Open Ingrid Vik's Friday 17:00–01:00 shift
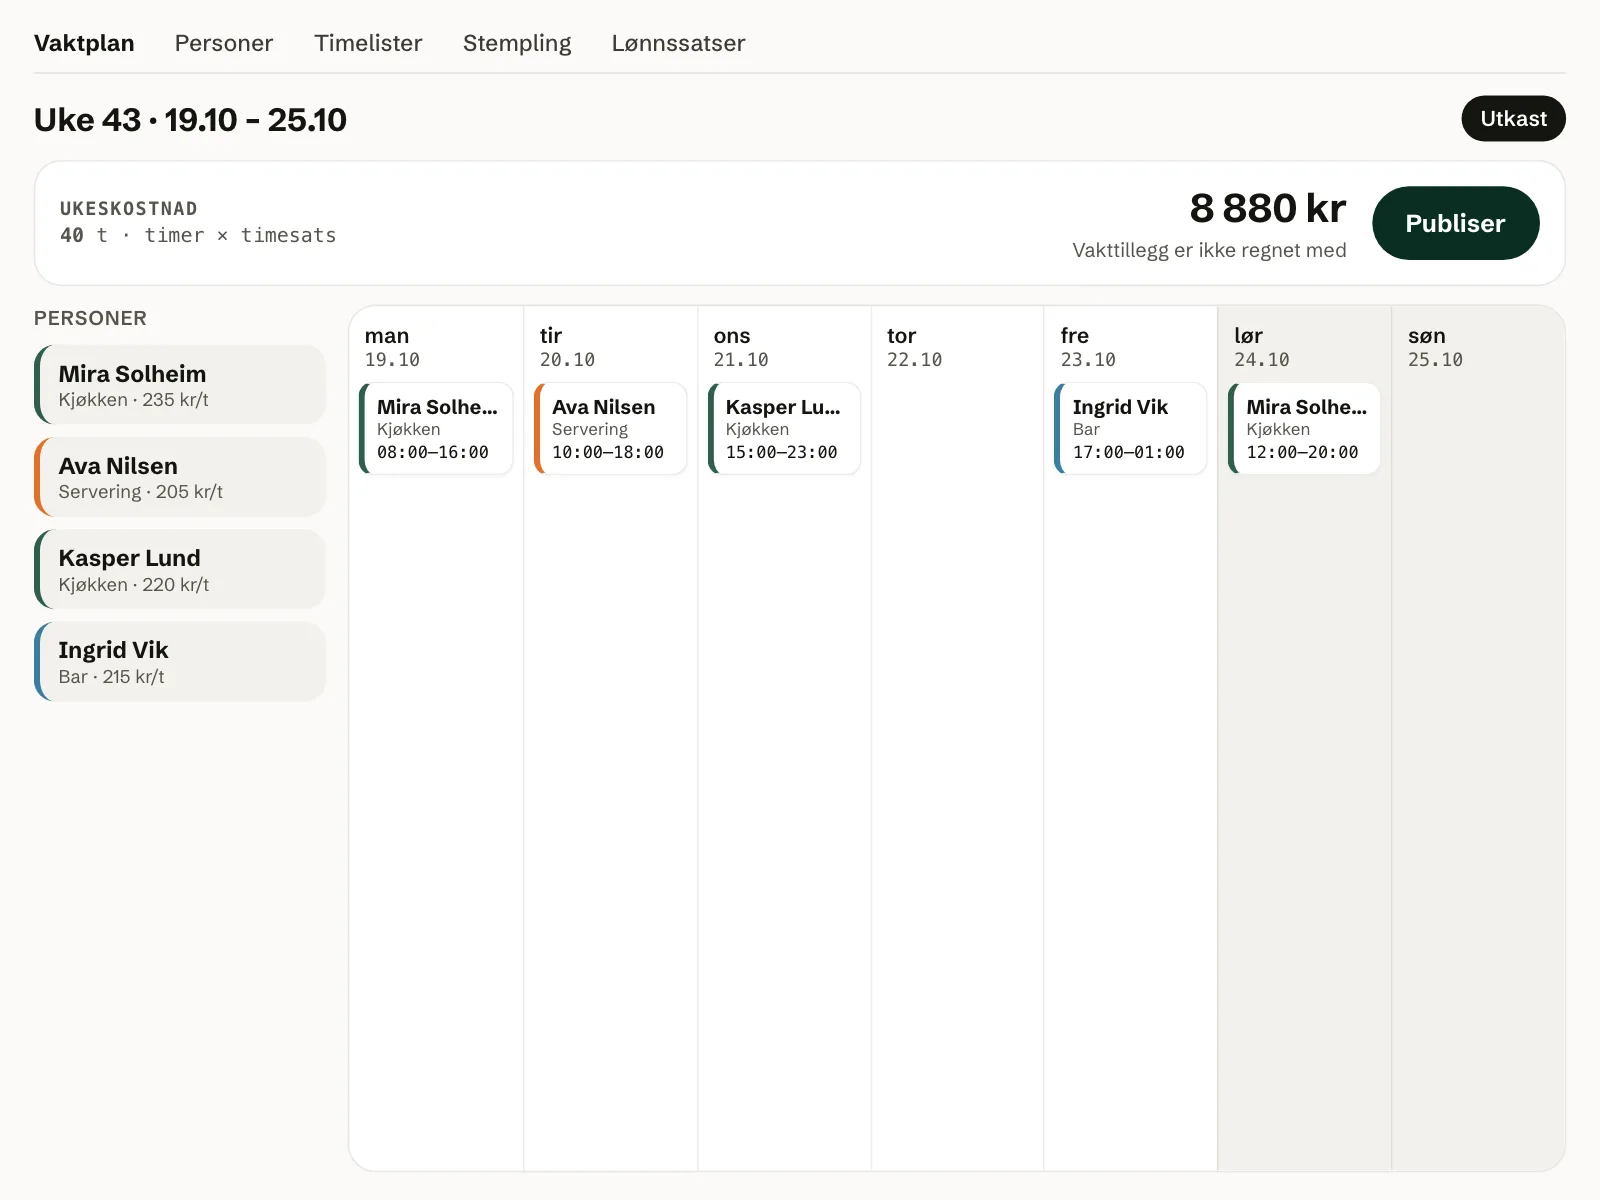This screenshot has width=1600, height=1200. [1131, 428]
